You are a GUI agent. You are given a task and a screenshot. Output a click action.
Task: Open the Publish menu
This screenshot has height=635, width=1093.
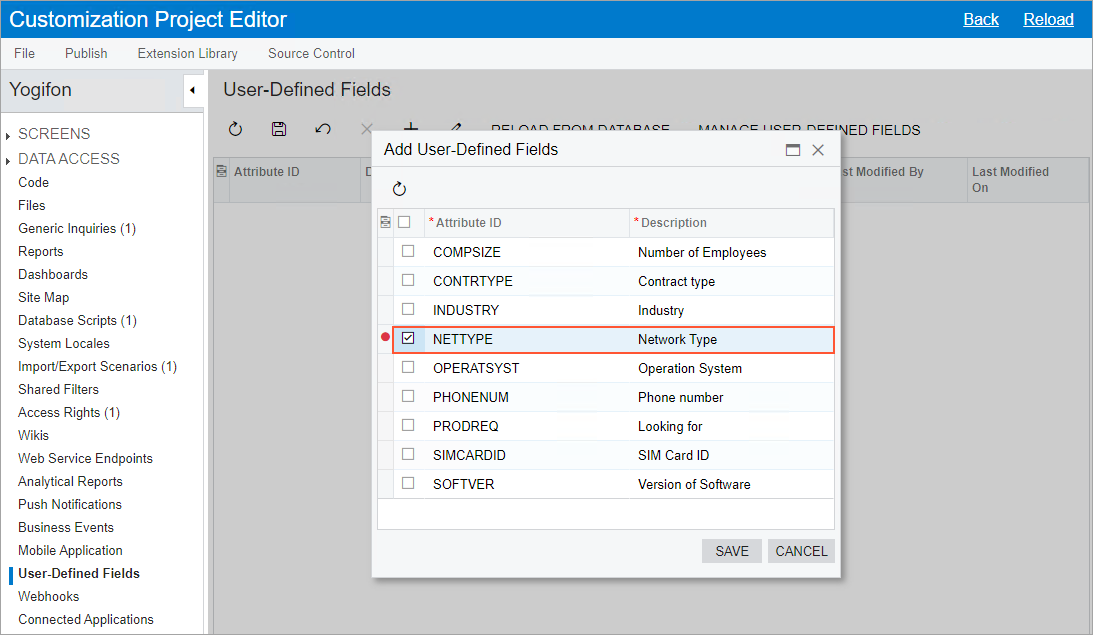(86, 53)
